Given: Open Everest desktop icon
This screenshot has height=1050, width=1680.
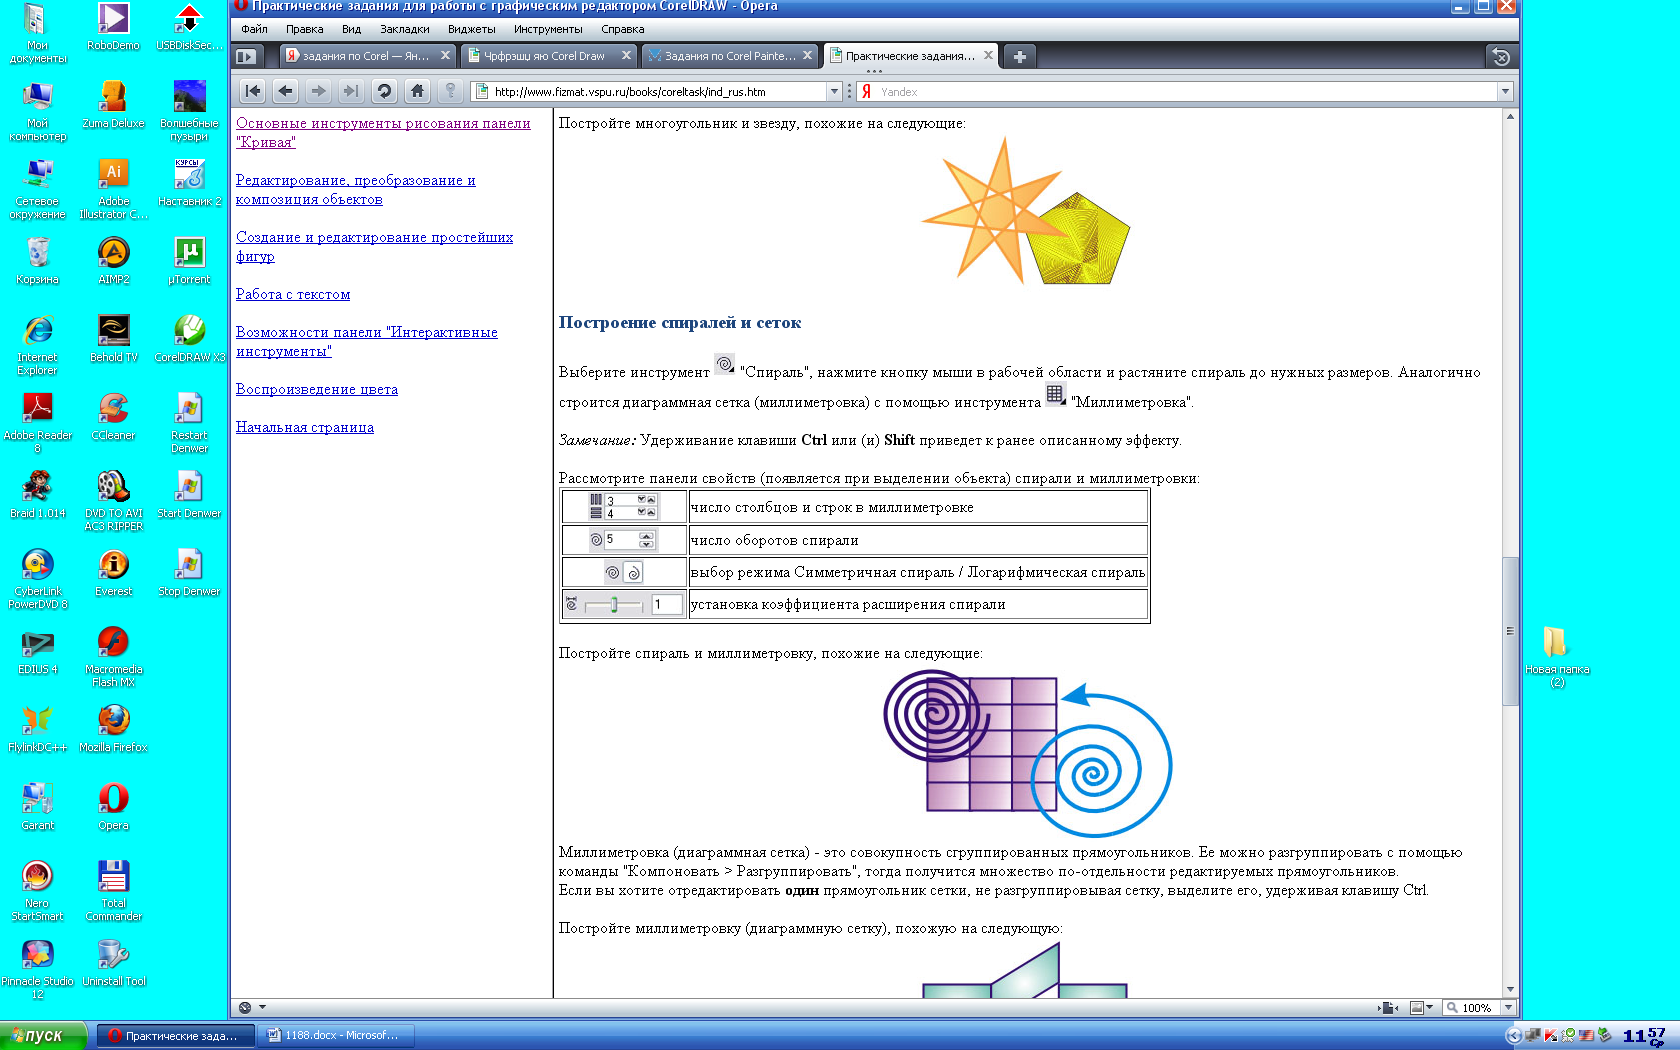Looking at the screenshot, I should [x=113, y=572].
